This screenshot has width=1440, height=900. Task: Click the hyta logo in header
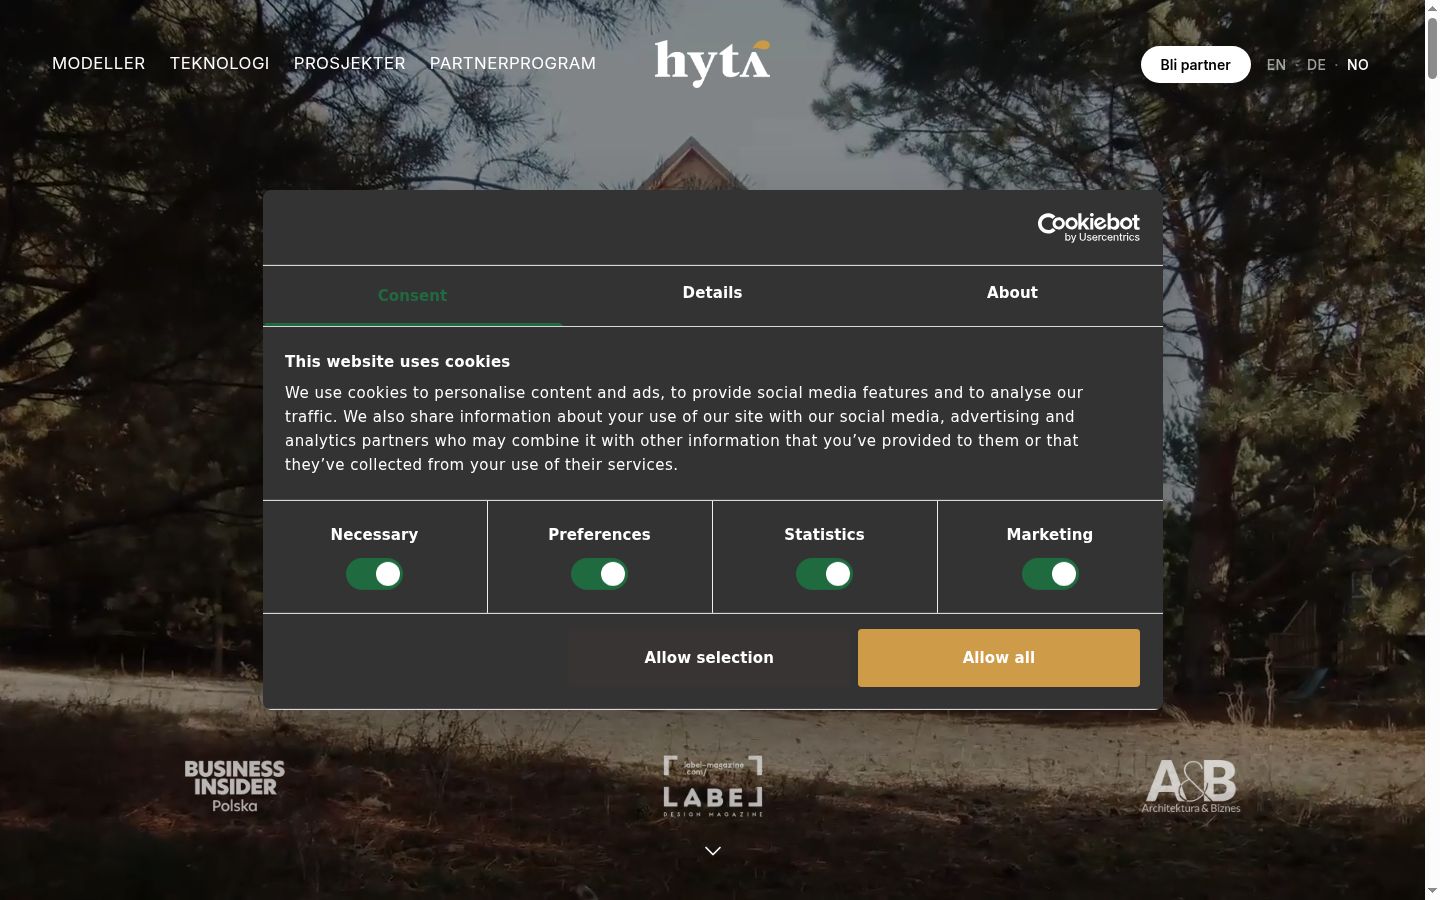[712, 63]
